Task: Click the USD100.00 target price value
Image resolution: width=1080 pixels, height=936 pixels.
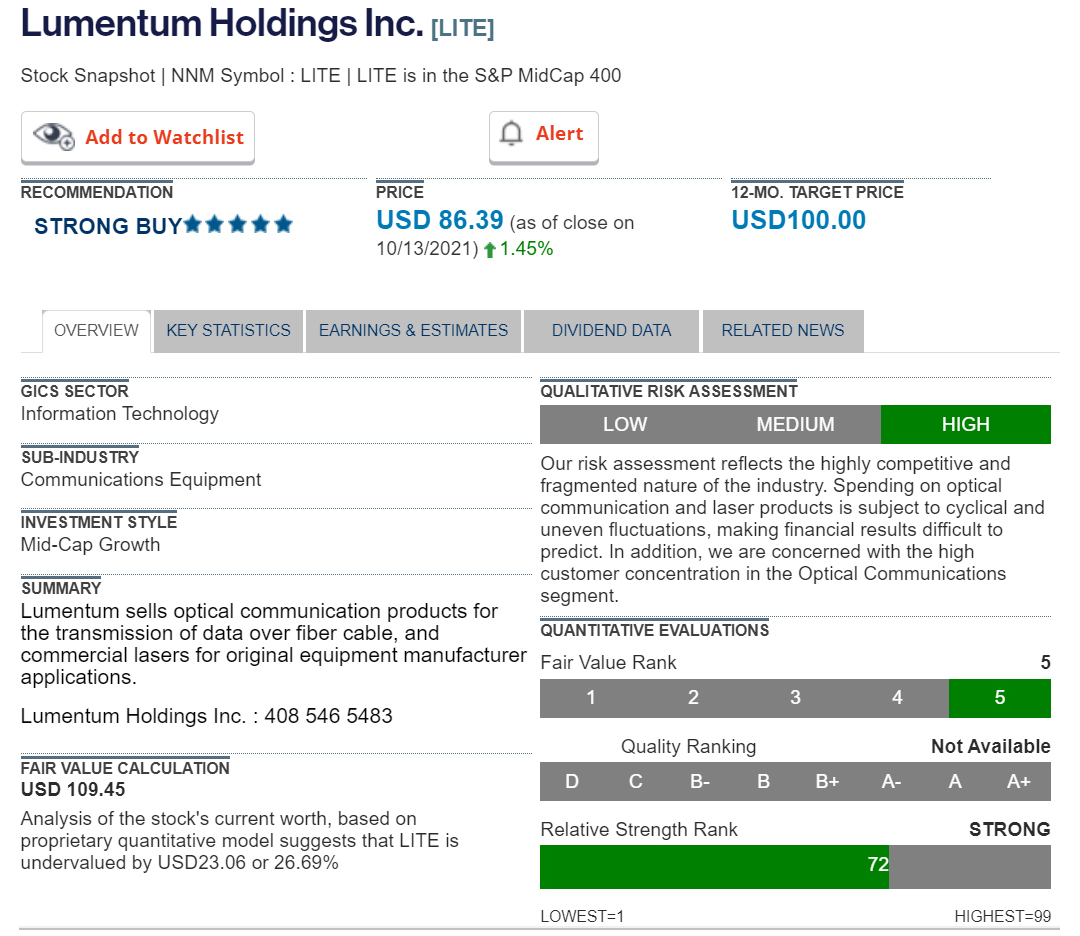Action: click(798, 221)
